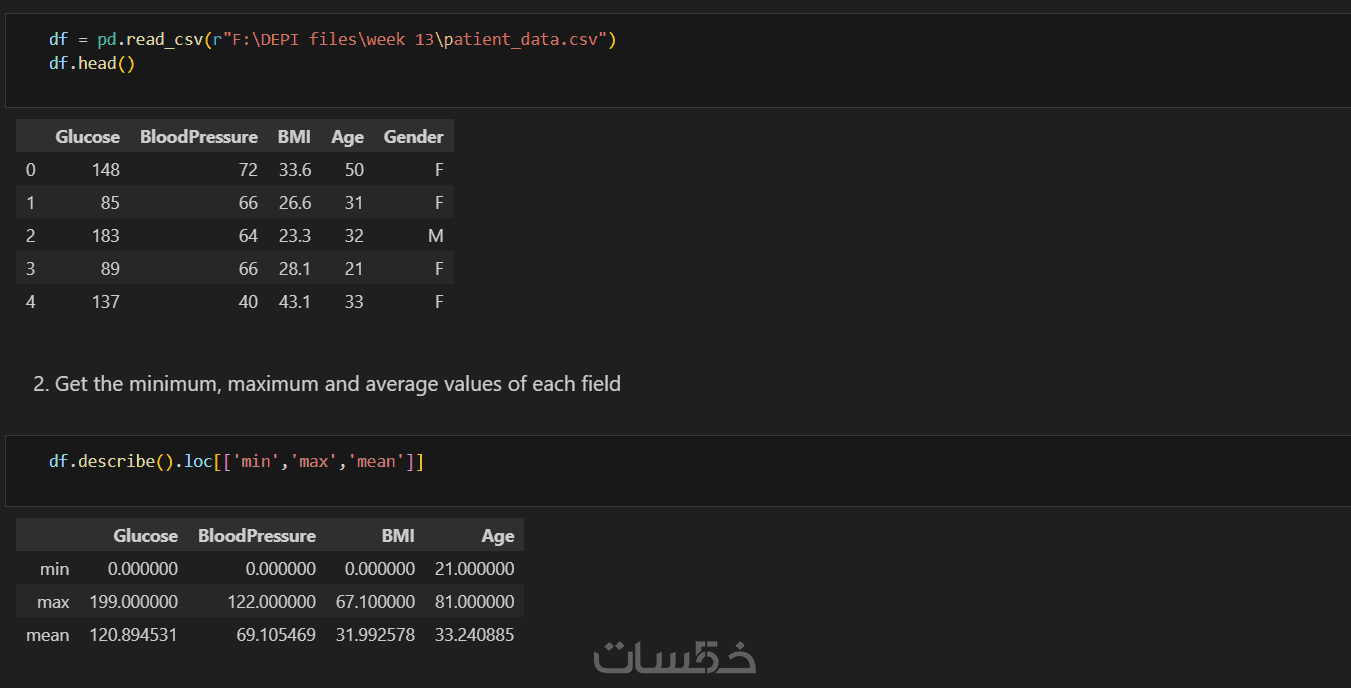Click the df.head() code line
This screenshot has height=688, width=1351.
coord(91,63)
